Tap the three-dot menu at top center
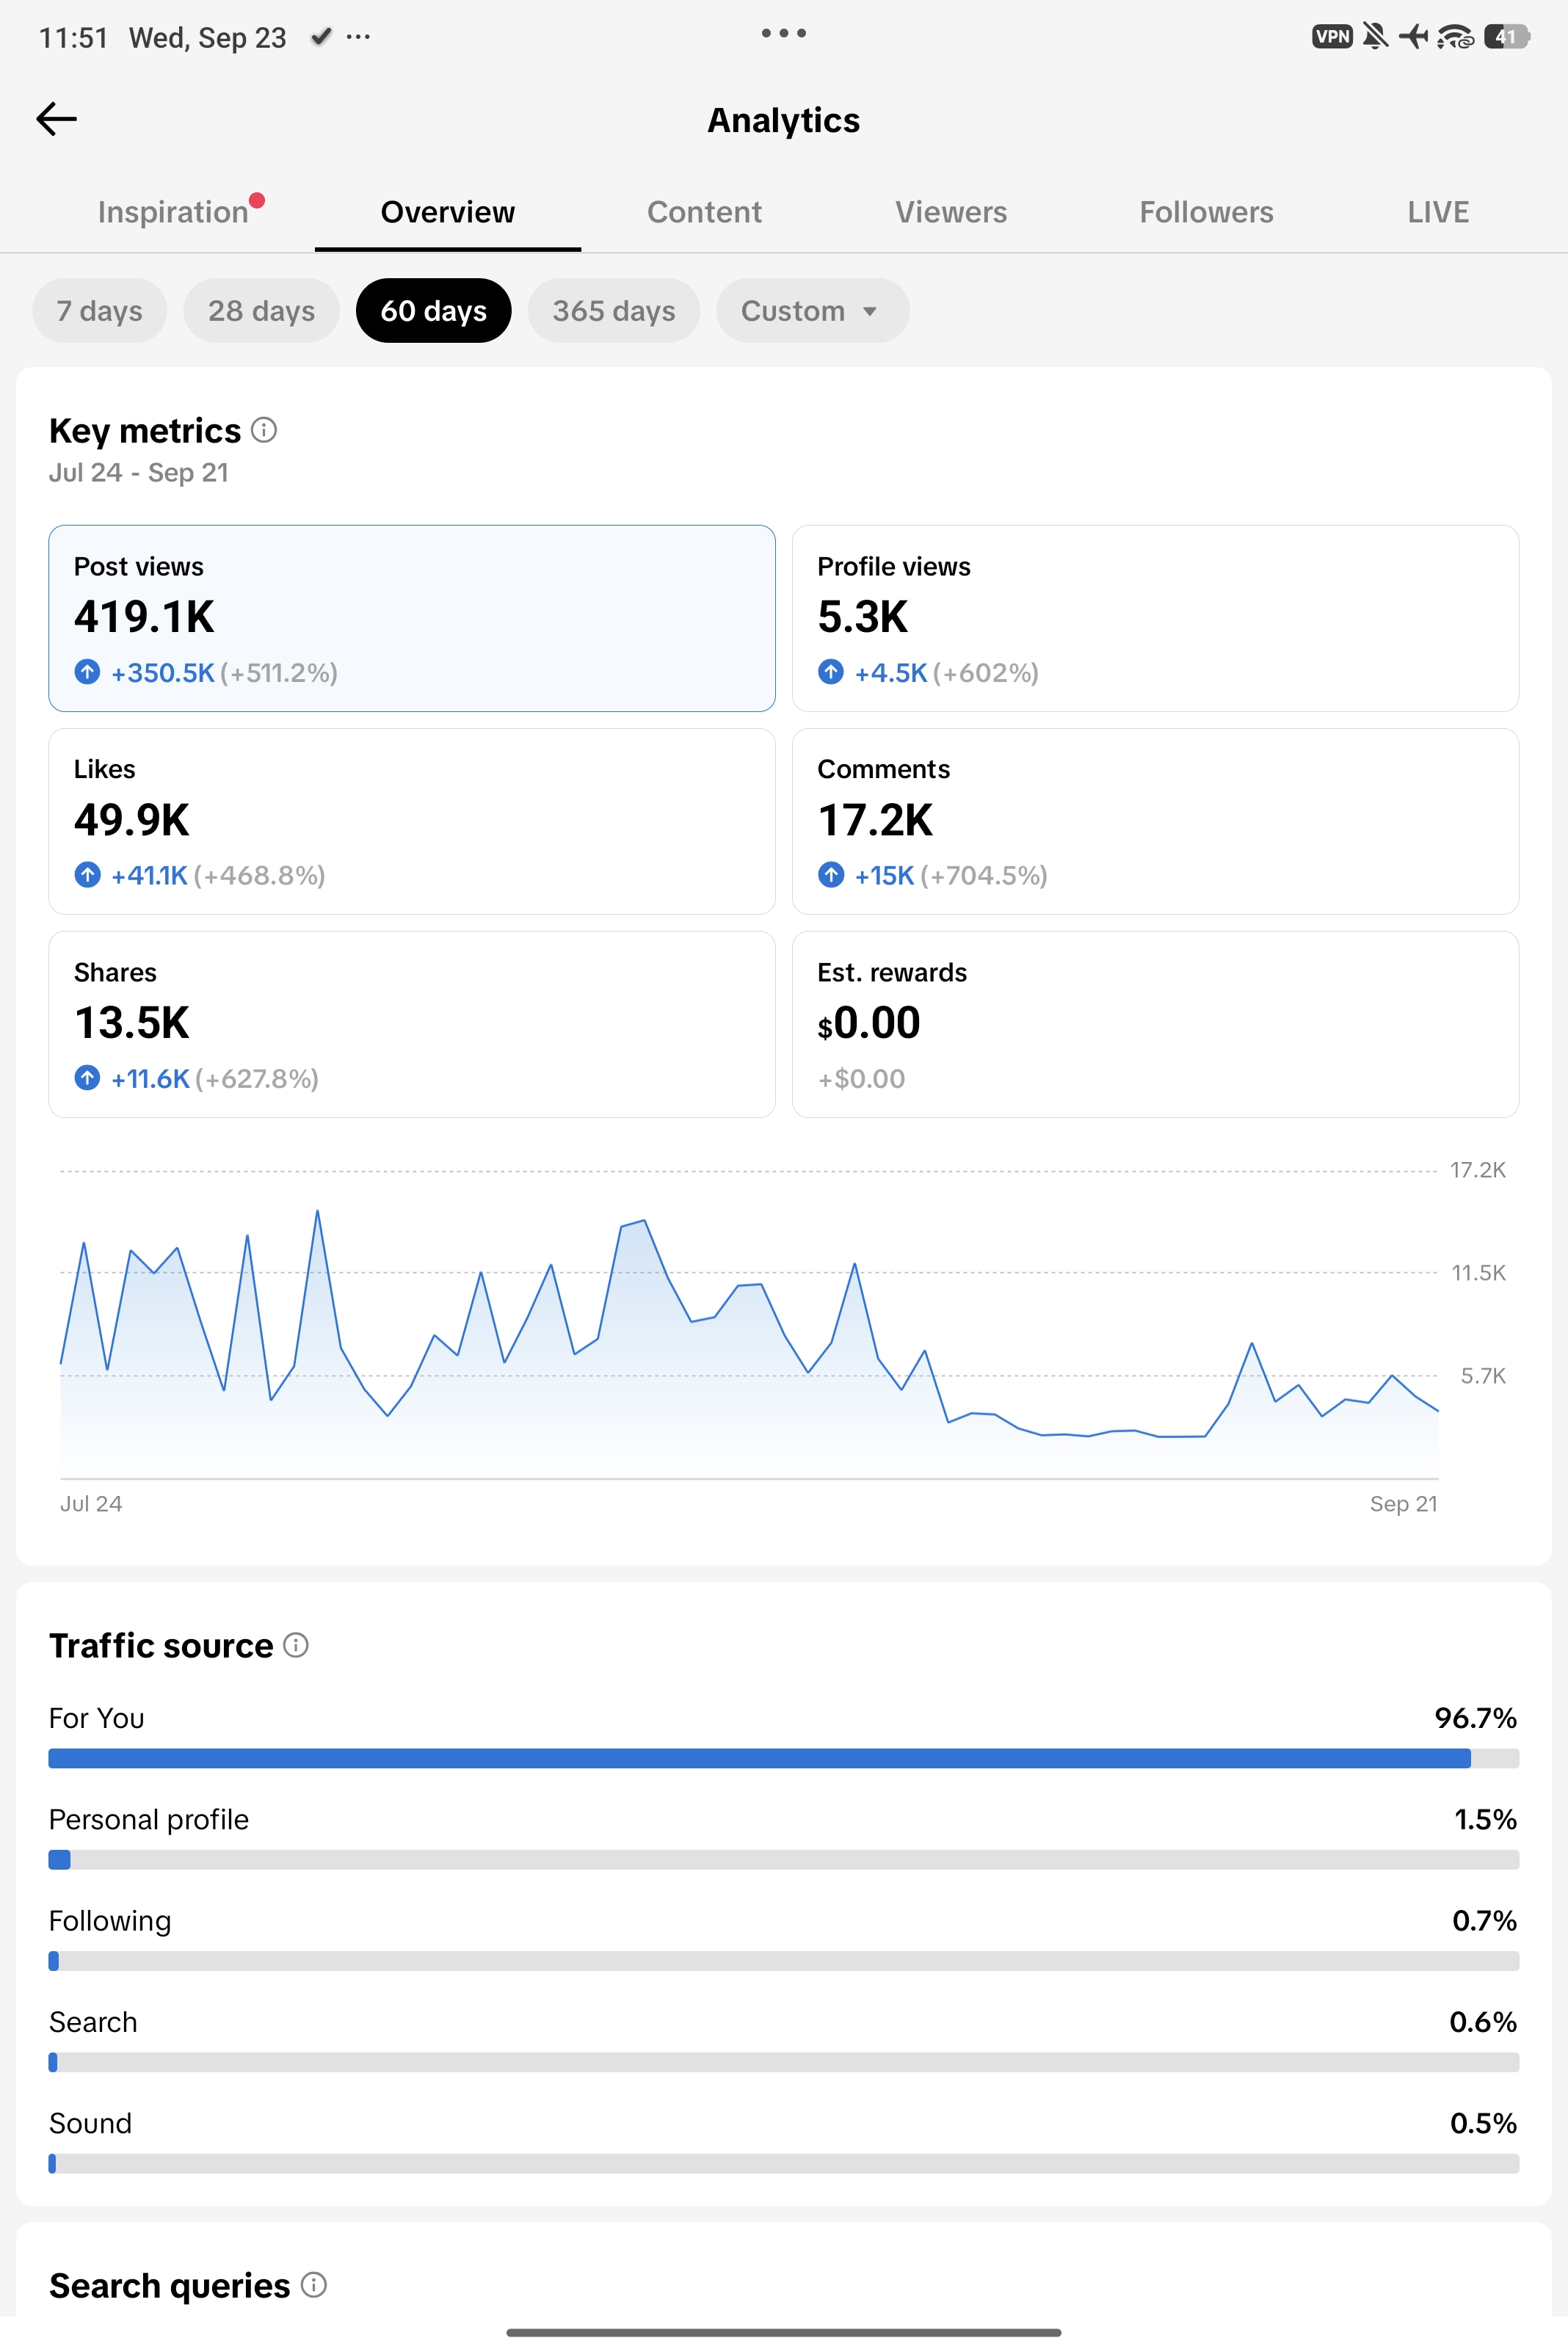 coord(783,33)
